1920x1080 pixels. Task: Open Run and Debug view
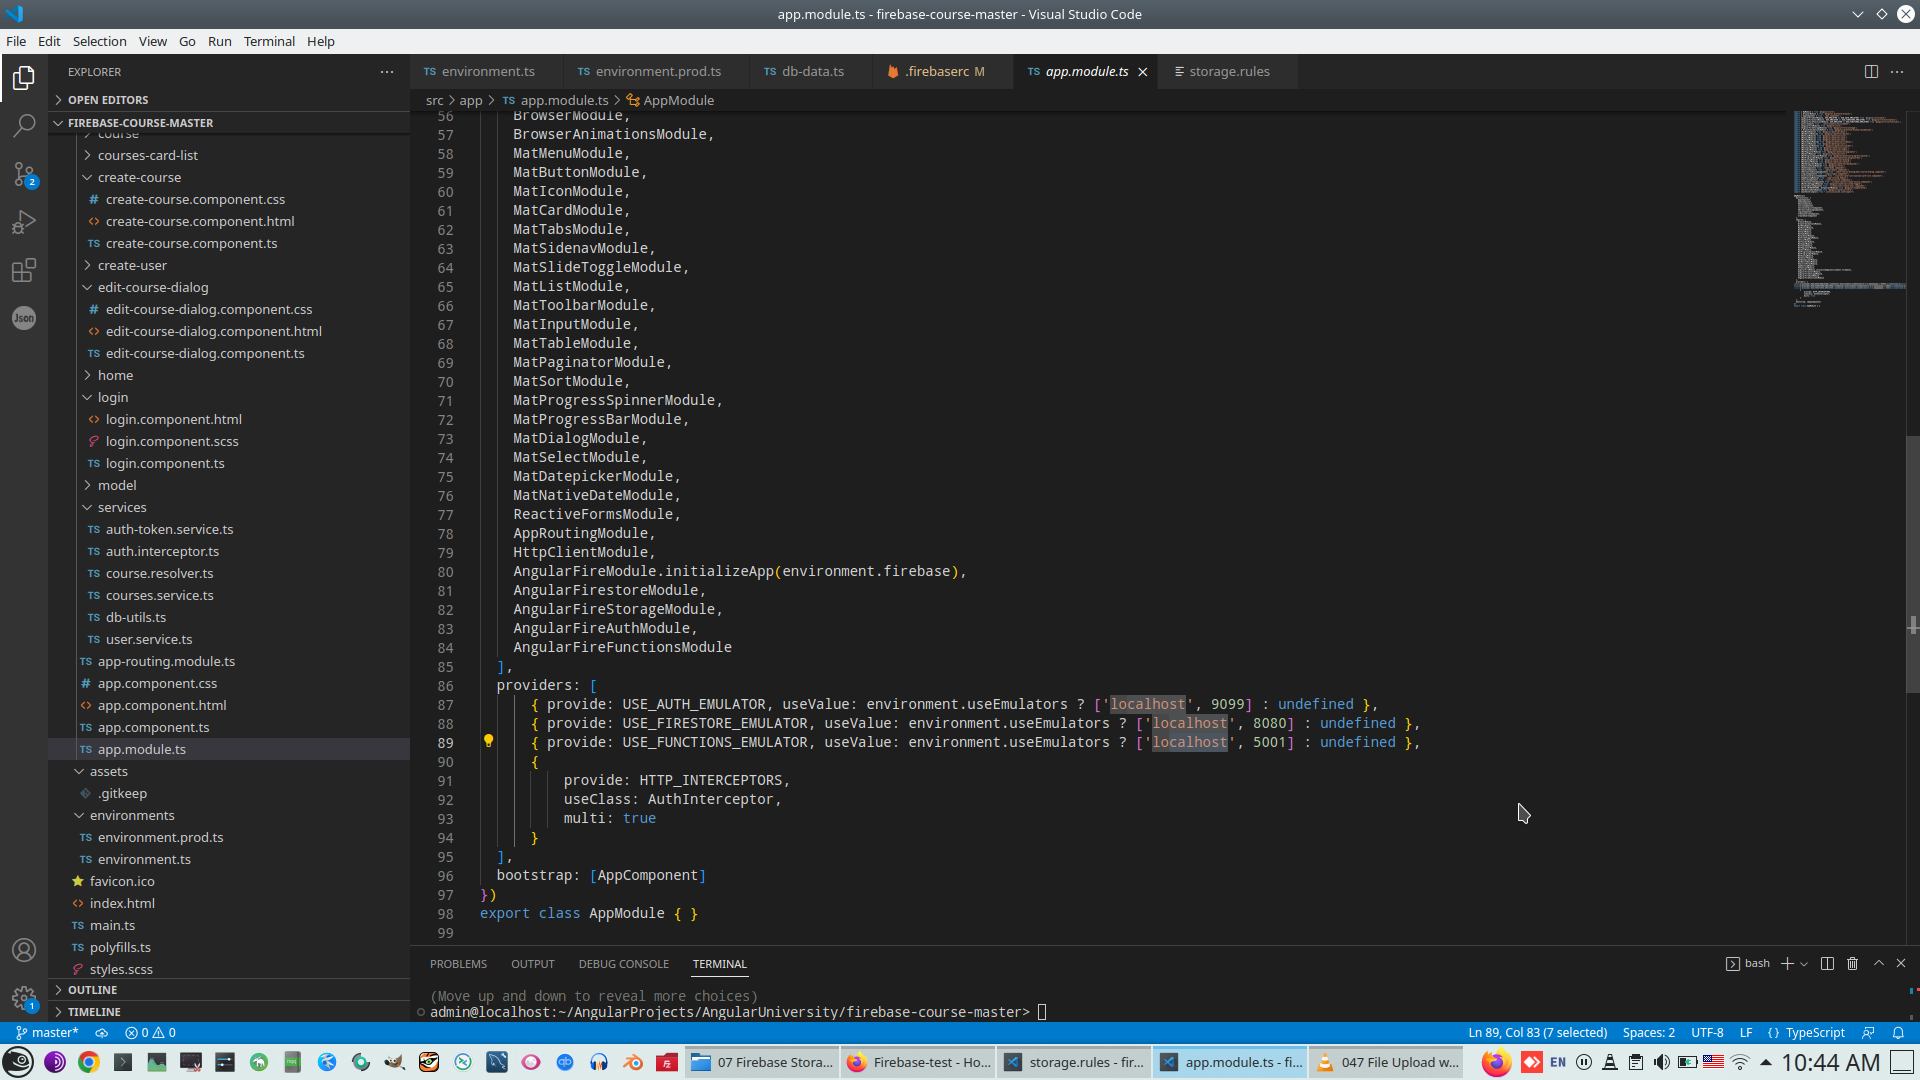[24, 222]
